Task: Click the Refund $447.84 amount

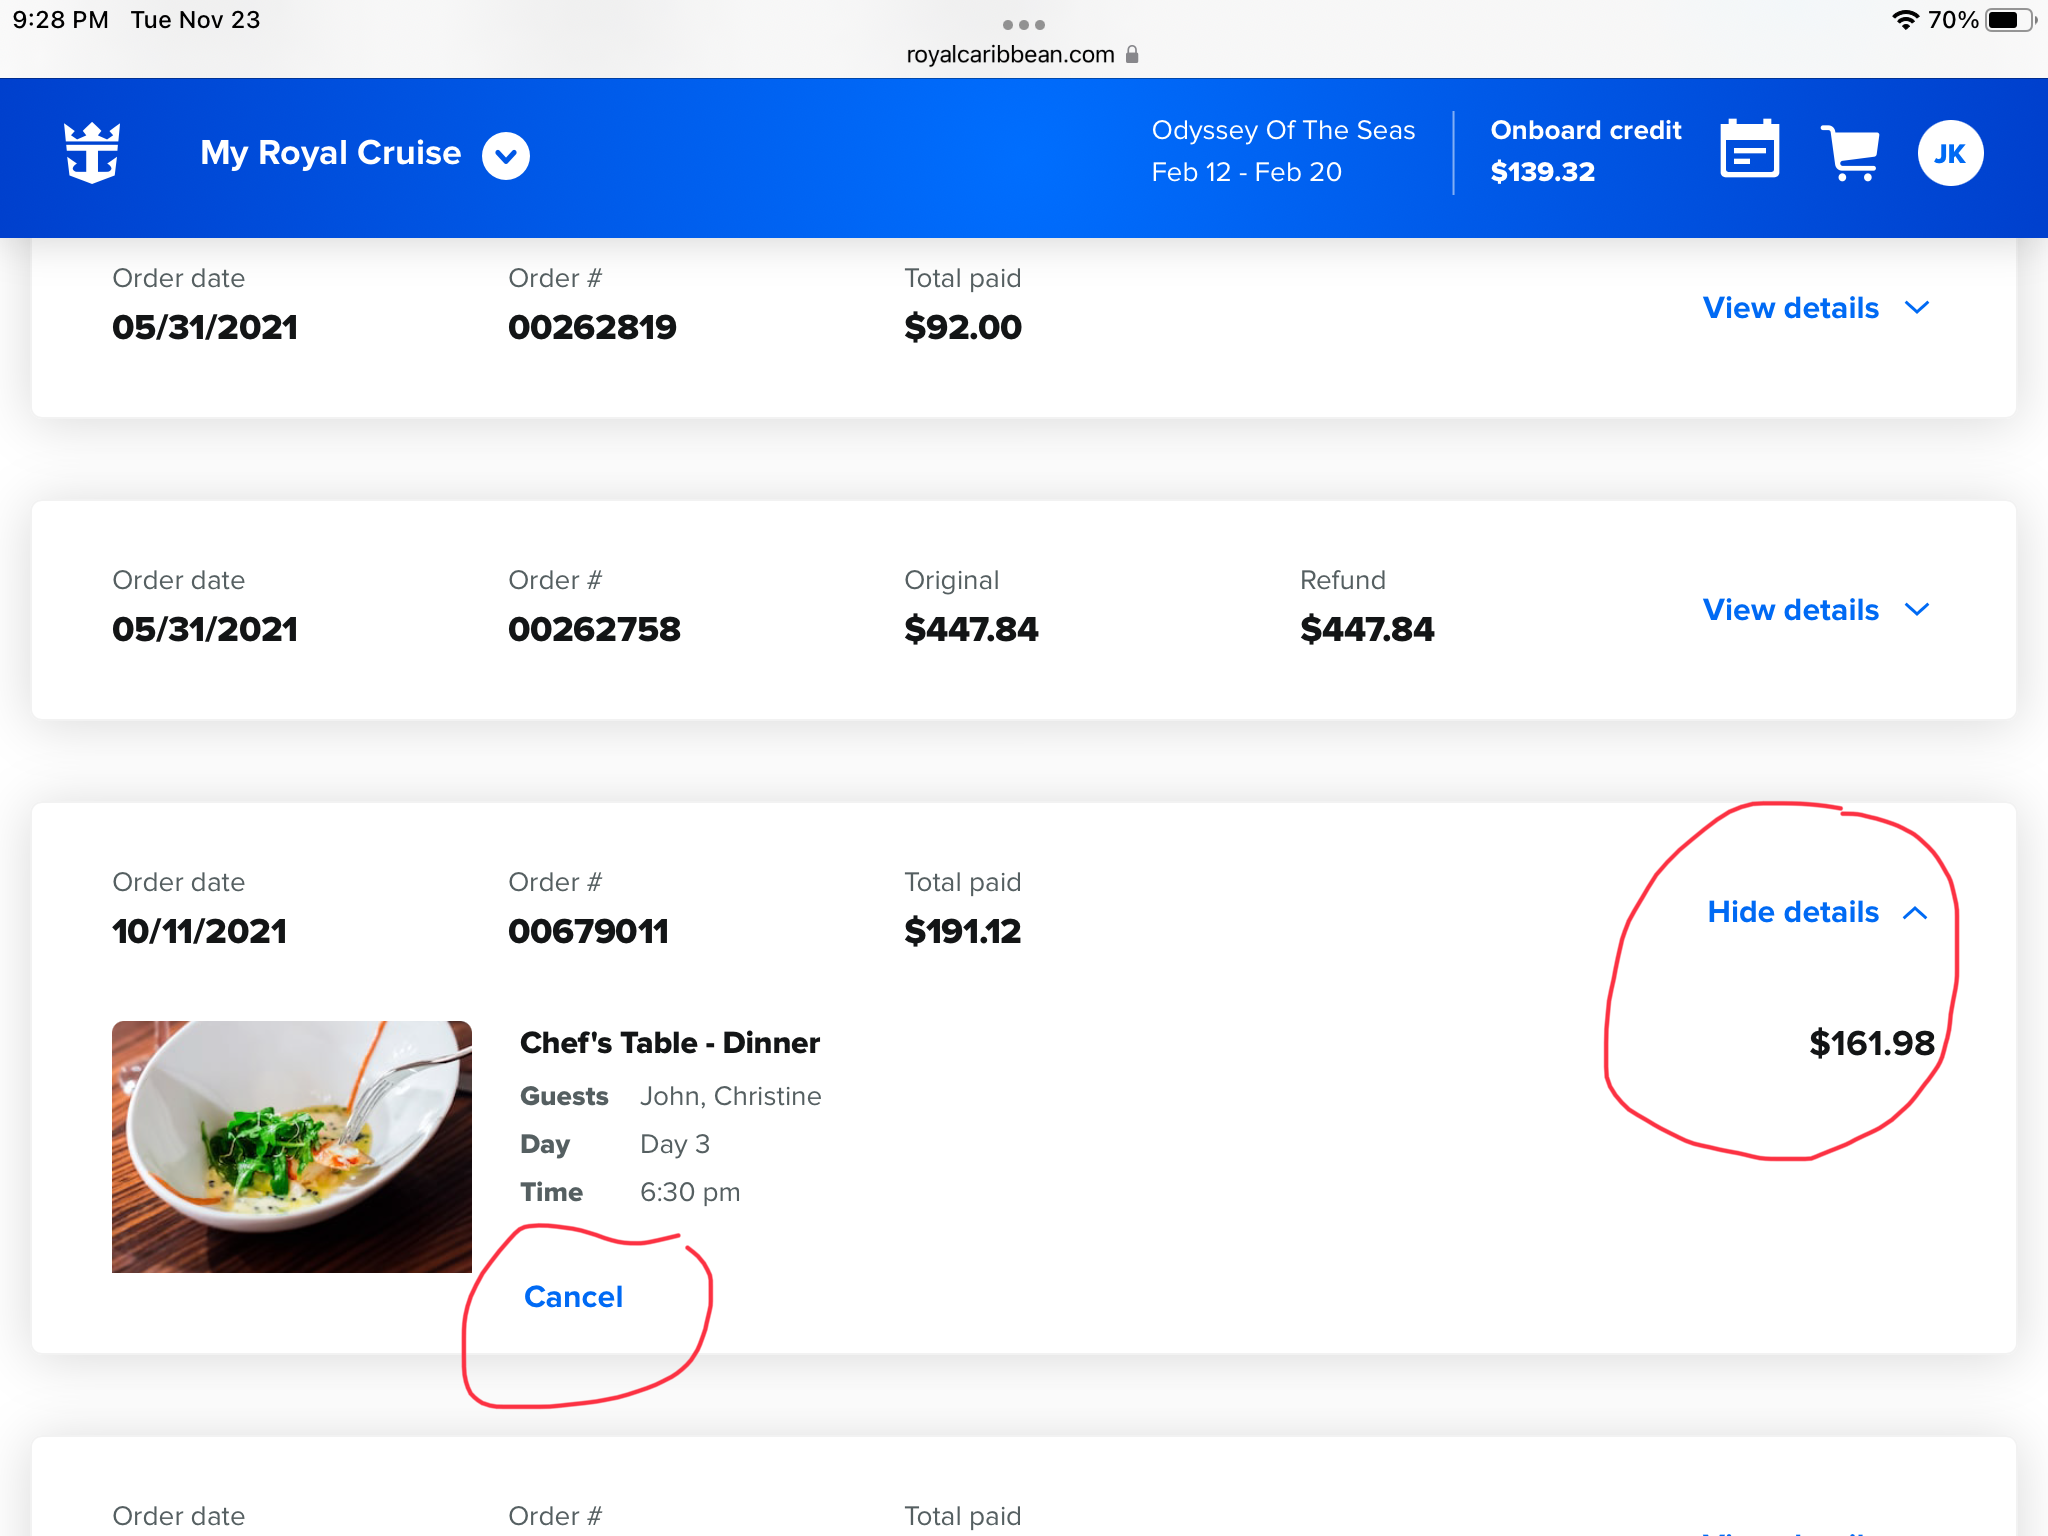Action: [1367, 629]
